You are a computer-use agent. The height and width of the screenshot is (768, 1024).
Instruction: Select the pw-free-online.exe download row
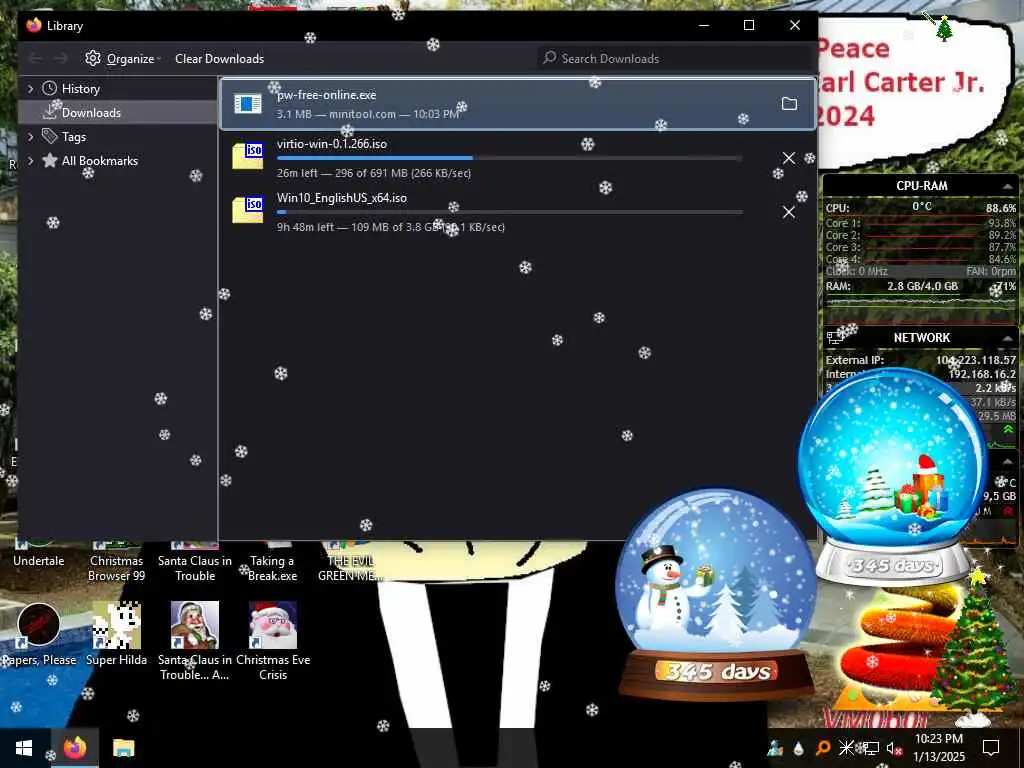click(x=518, y=104)
